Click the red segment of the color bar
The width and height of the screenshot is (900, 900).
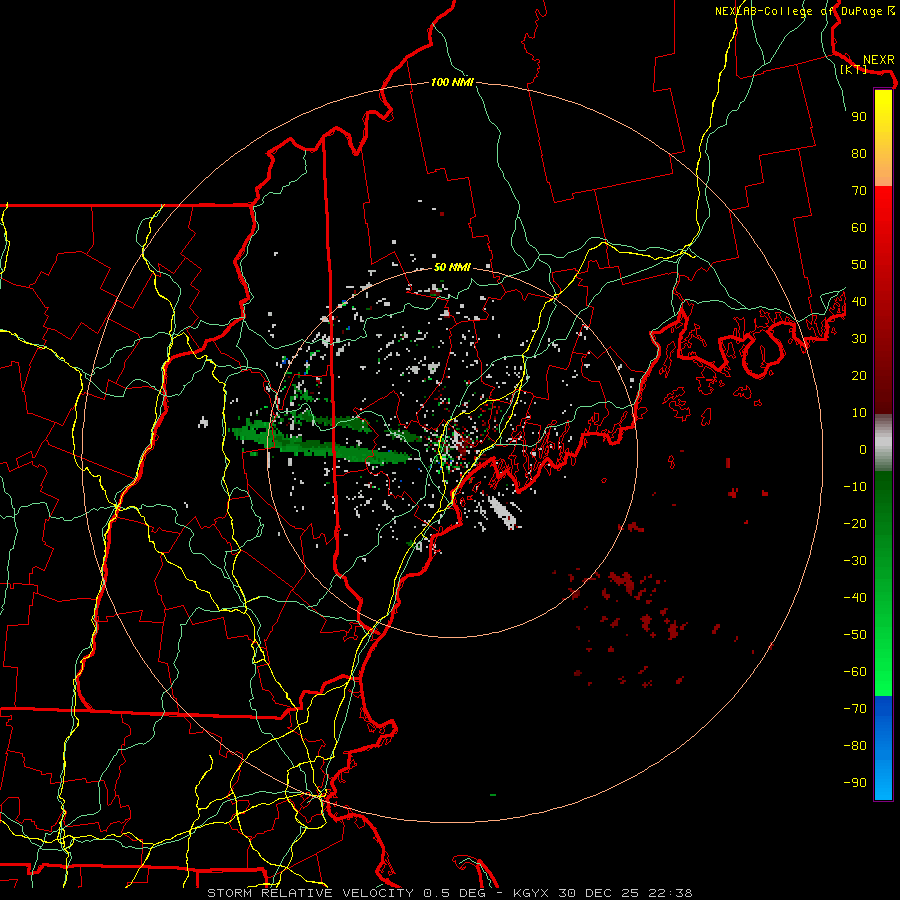click(x=883, y=300)
